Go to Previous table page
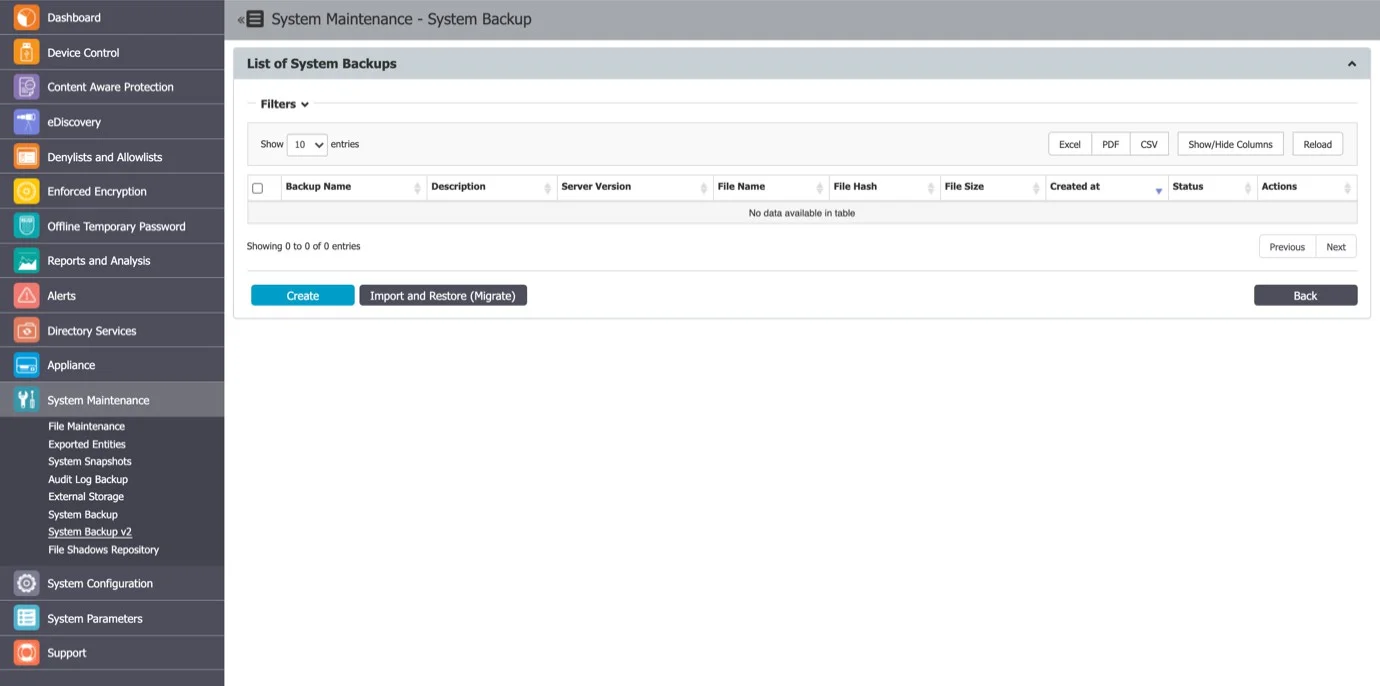1380x686 pixels. point(1287,247)
